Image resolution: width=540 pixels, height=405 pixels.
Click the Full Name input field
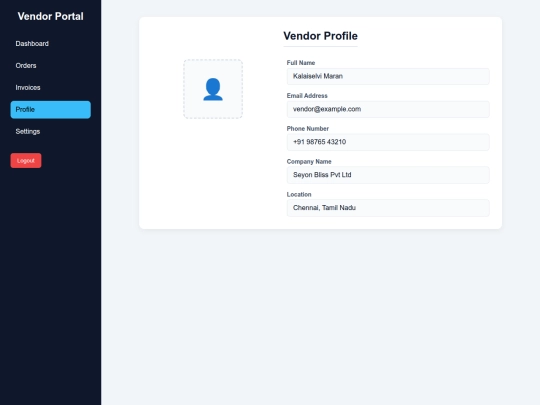[x=388, y=76]
